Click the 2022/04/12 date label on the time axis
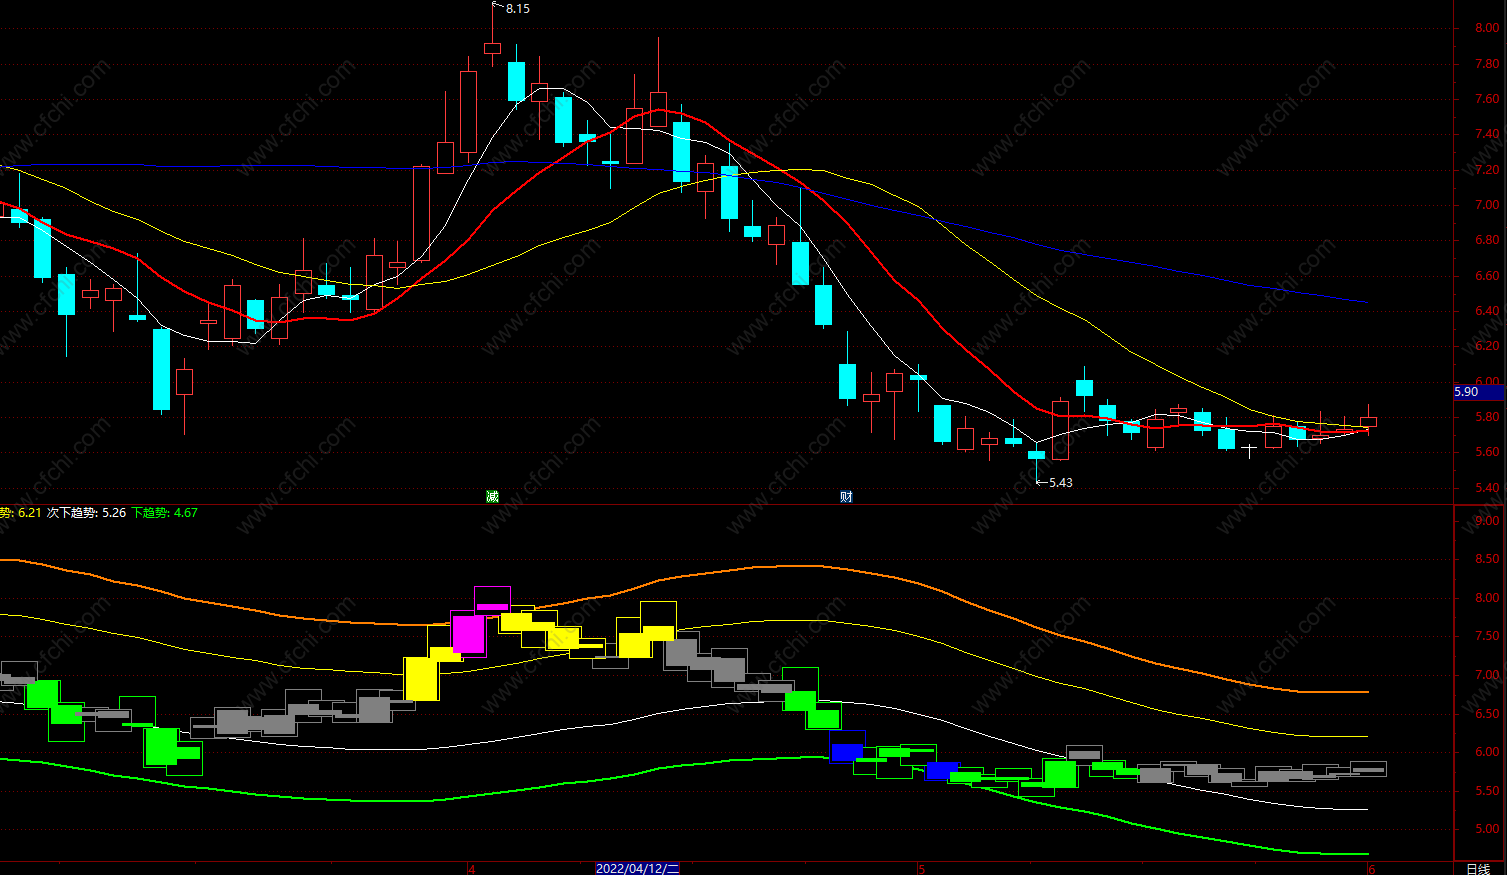Image resolution: width=1507 pixels, height=875 pixels. point(638,868)
